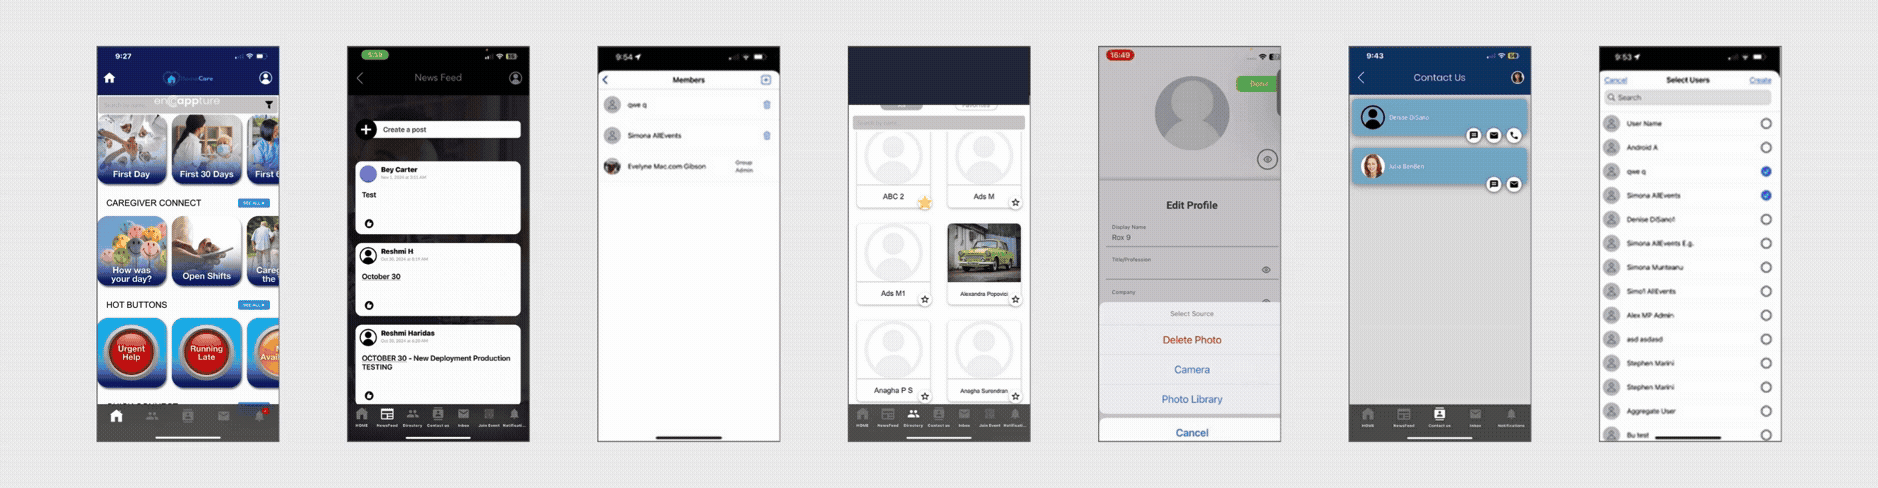This screenshot has width=1878, height=488.
Task: Go back from News Feed screen
Action: click(x=360, y=78)
